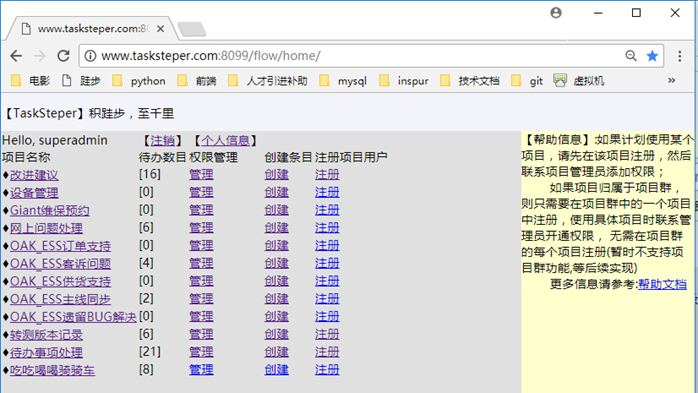
Task: Open the 设备管理 project
Action: 34,193
